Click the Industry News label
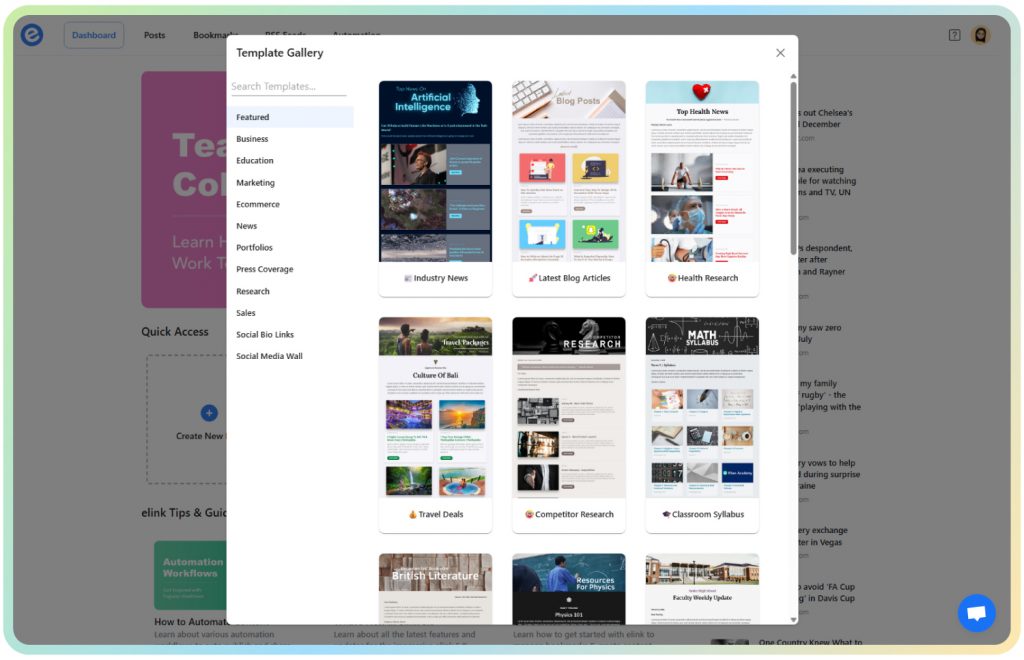This screenshot has width=1024, height=660. click(x=436, y=278)
